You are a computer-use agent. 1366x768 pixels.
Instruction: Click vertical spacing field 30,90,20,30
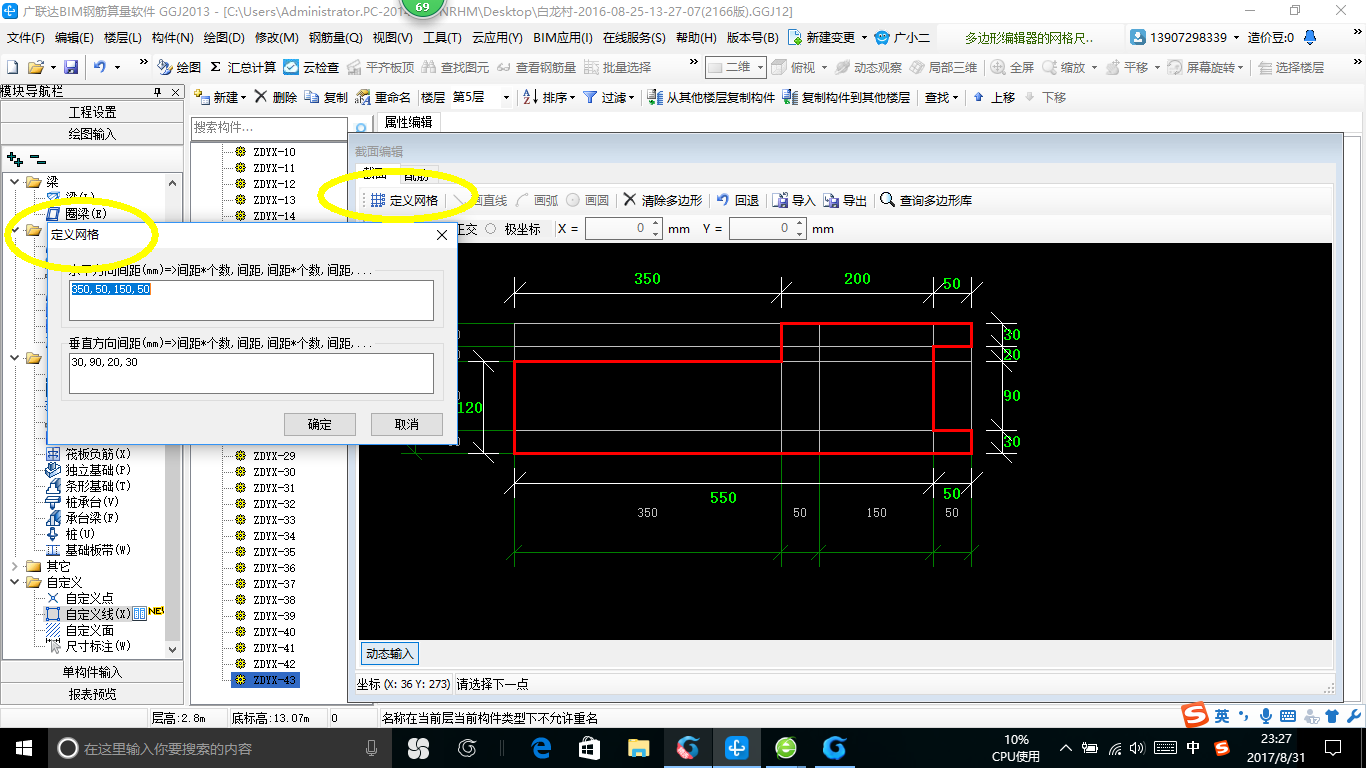coord(251,373)
